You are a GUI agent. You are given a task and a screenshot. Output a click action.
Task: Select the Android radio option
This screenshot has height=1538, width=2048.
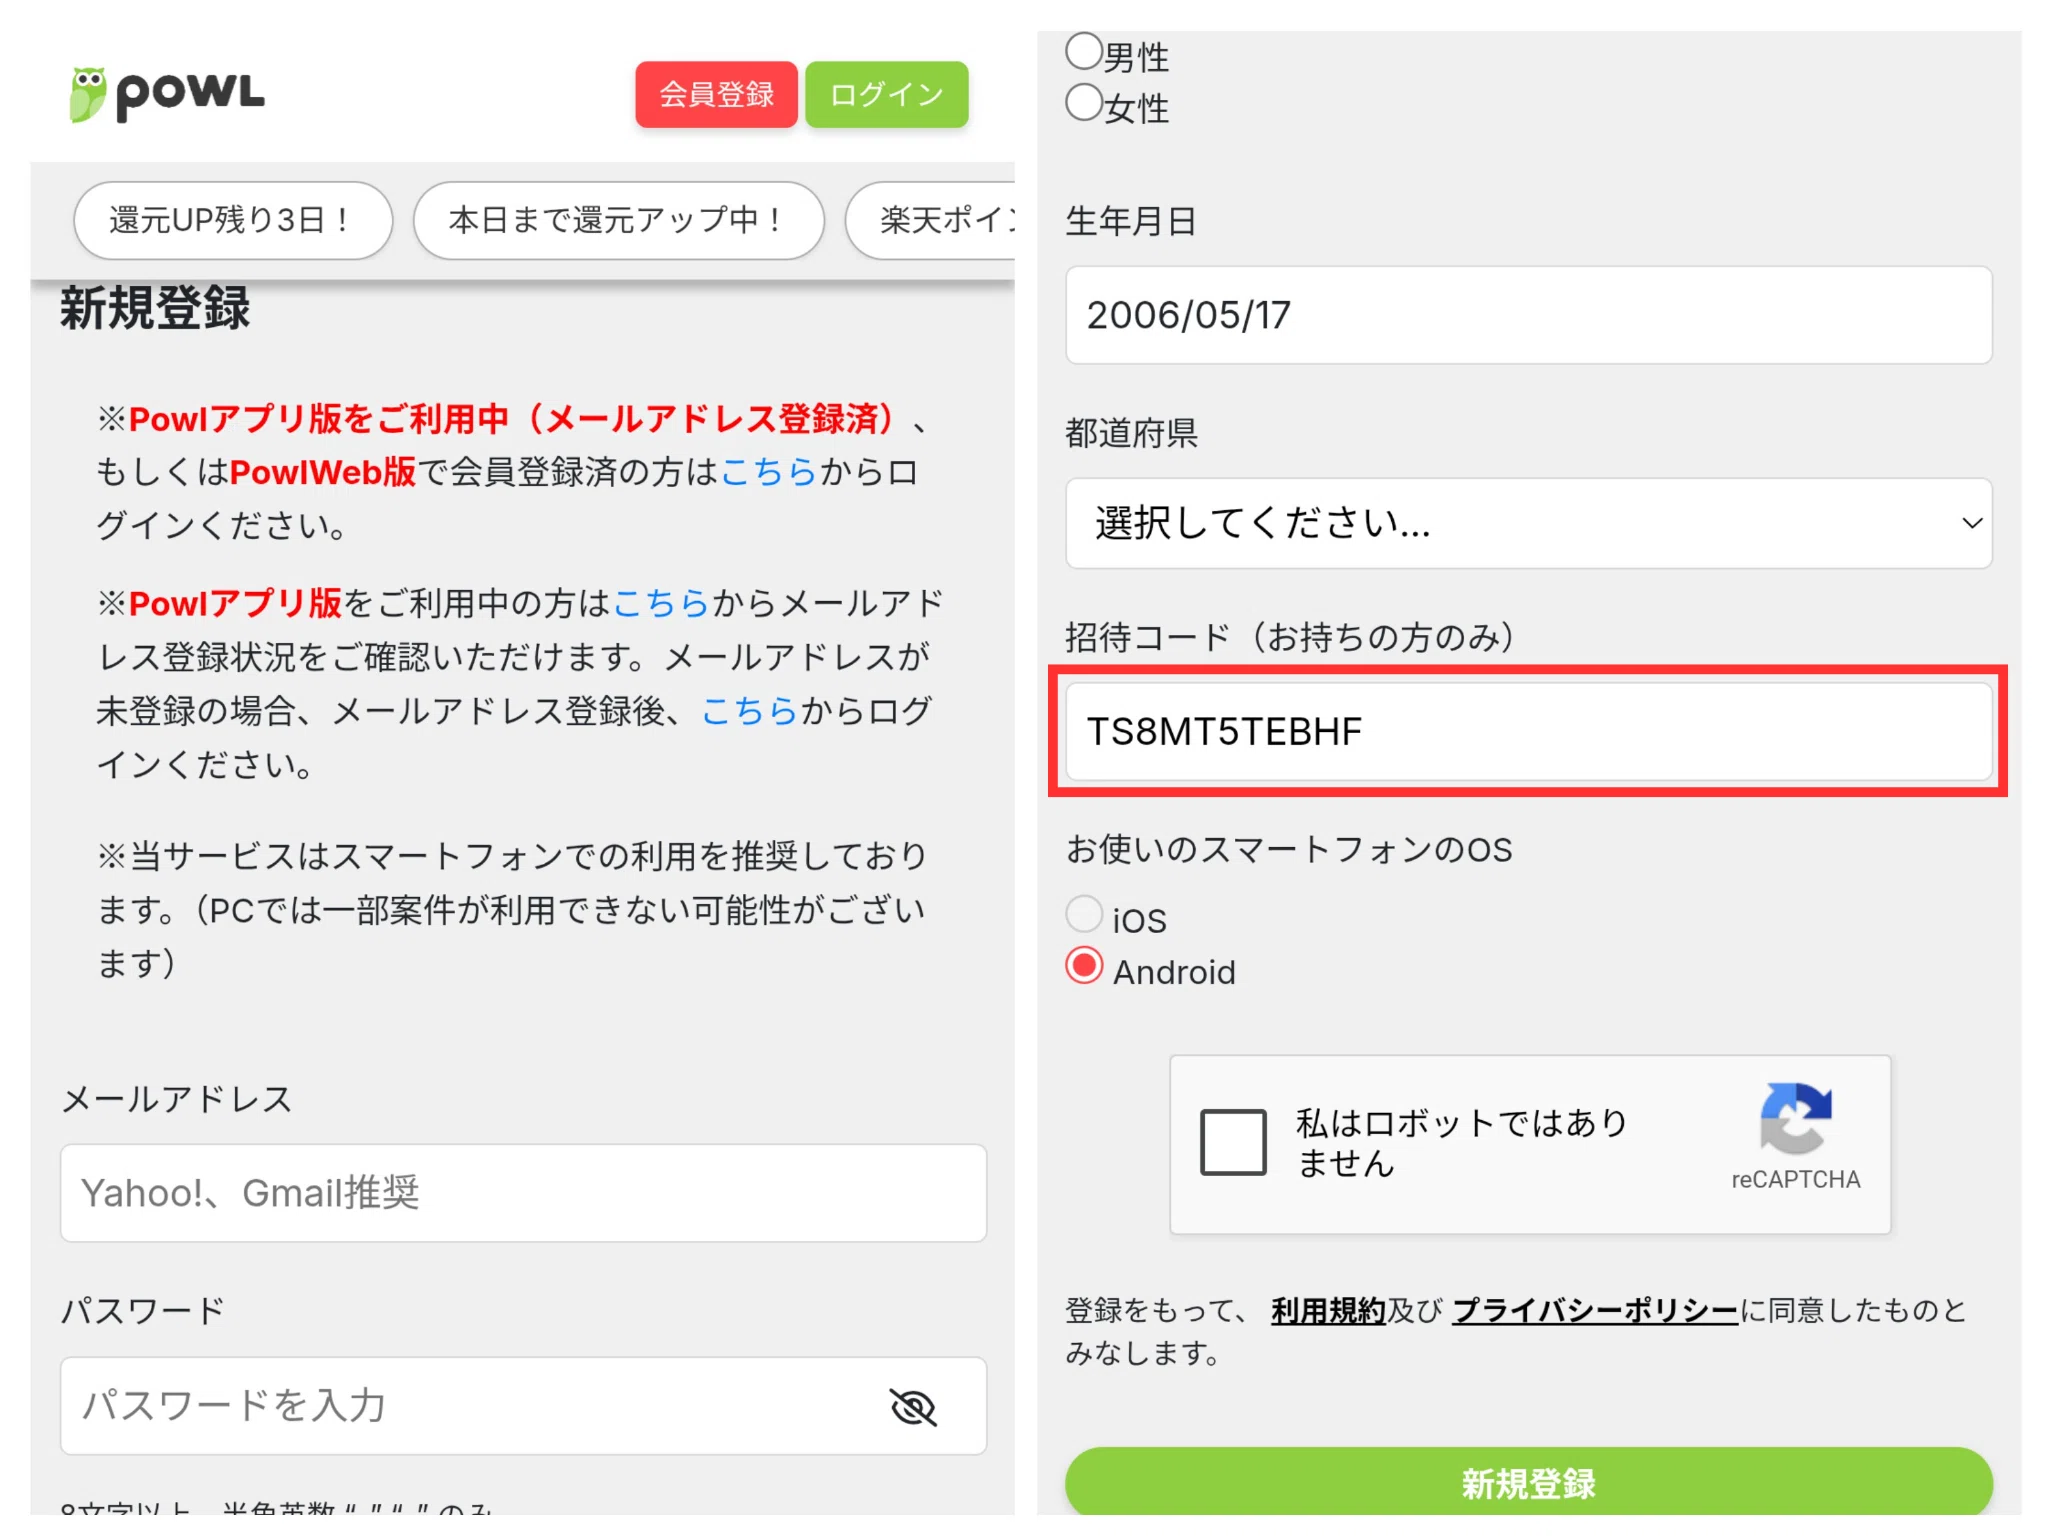coord(1084,966)
